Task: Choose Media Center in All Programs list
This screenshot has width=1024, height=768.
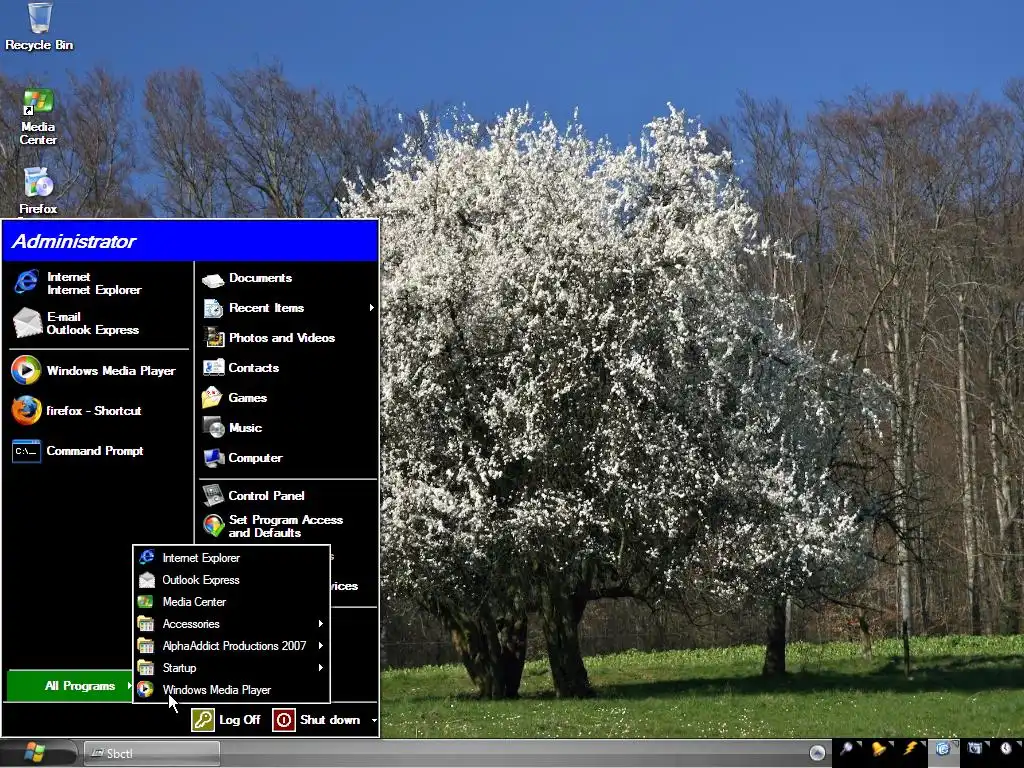Action: pyautogui.click(x=231, y=602)
